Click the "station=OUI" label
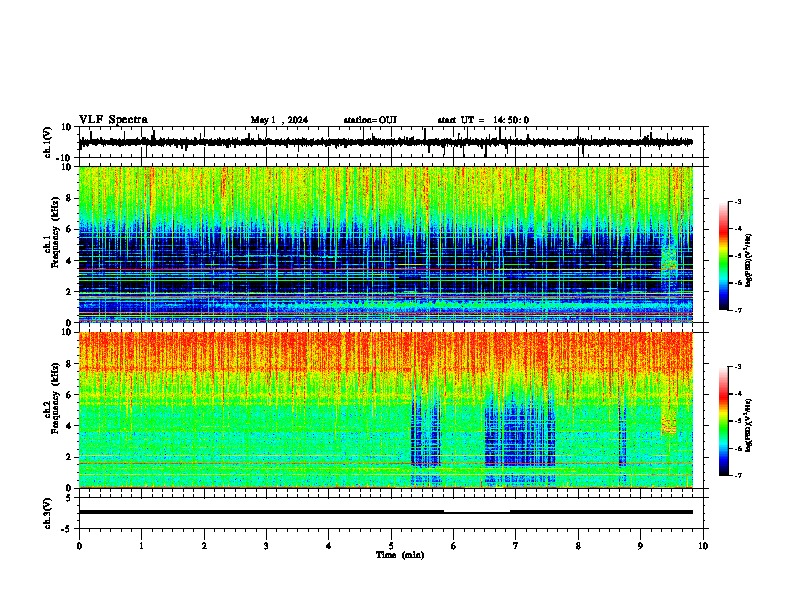 coord(370,120)
